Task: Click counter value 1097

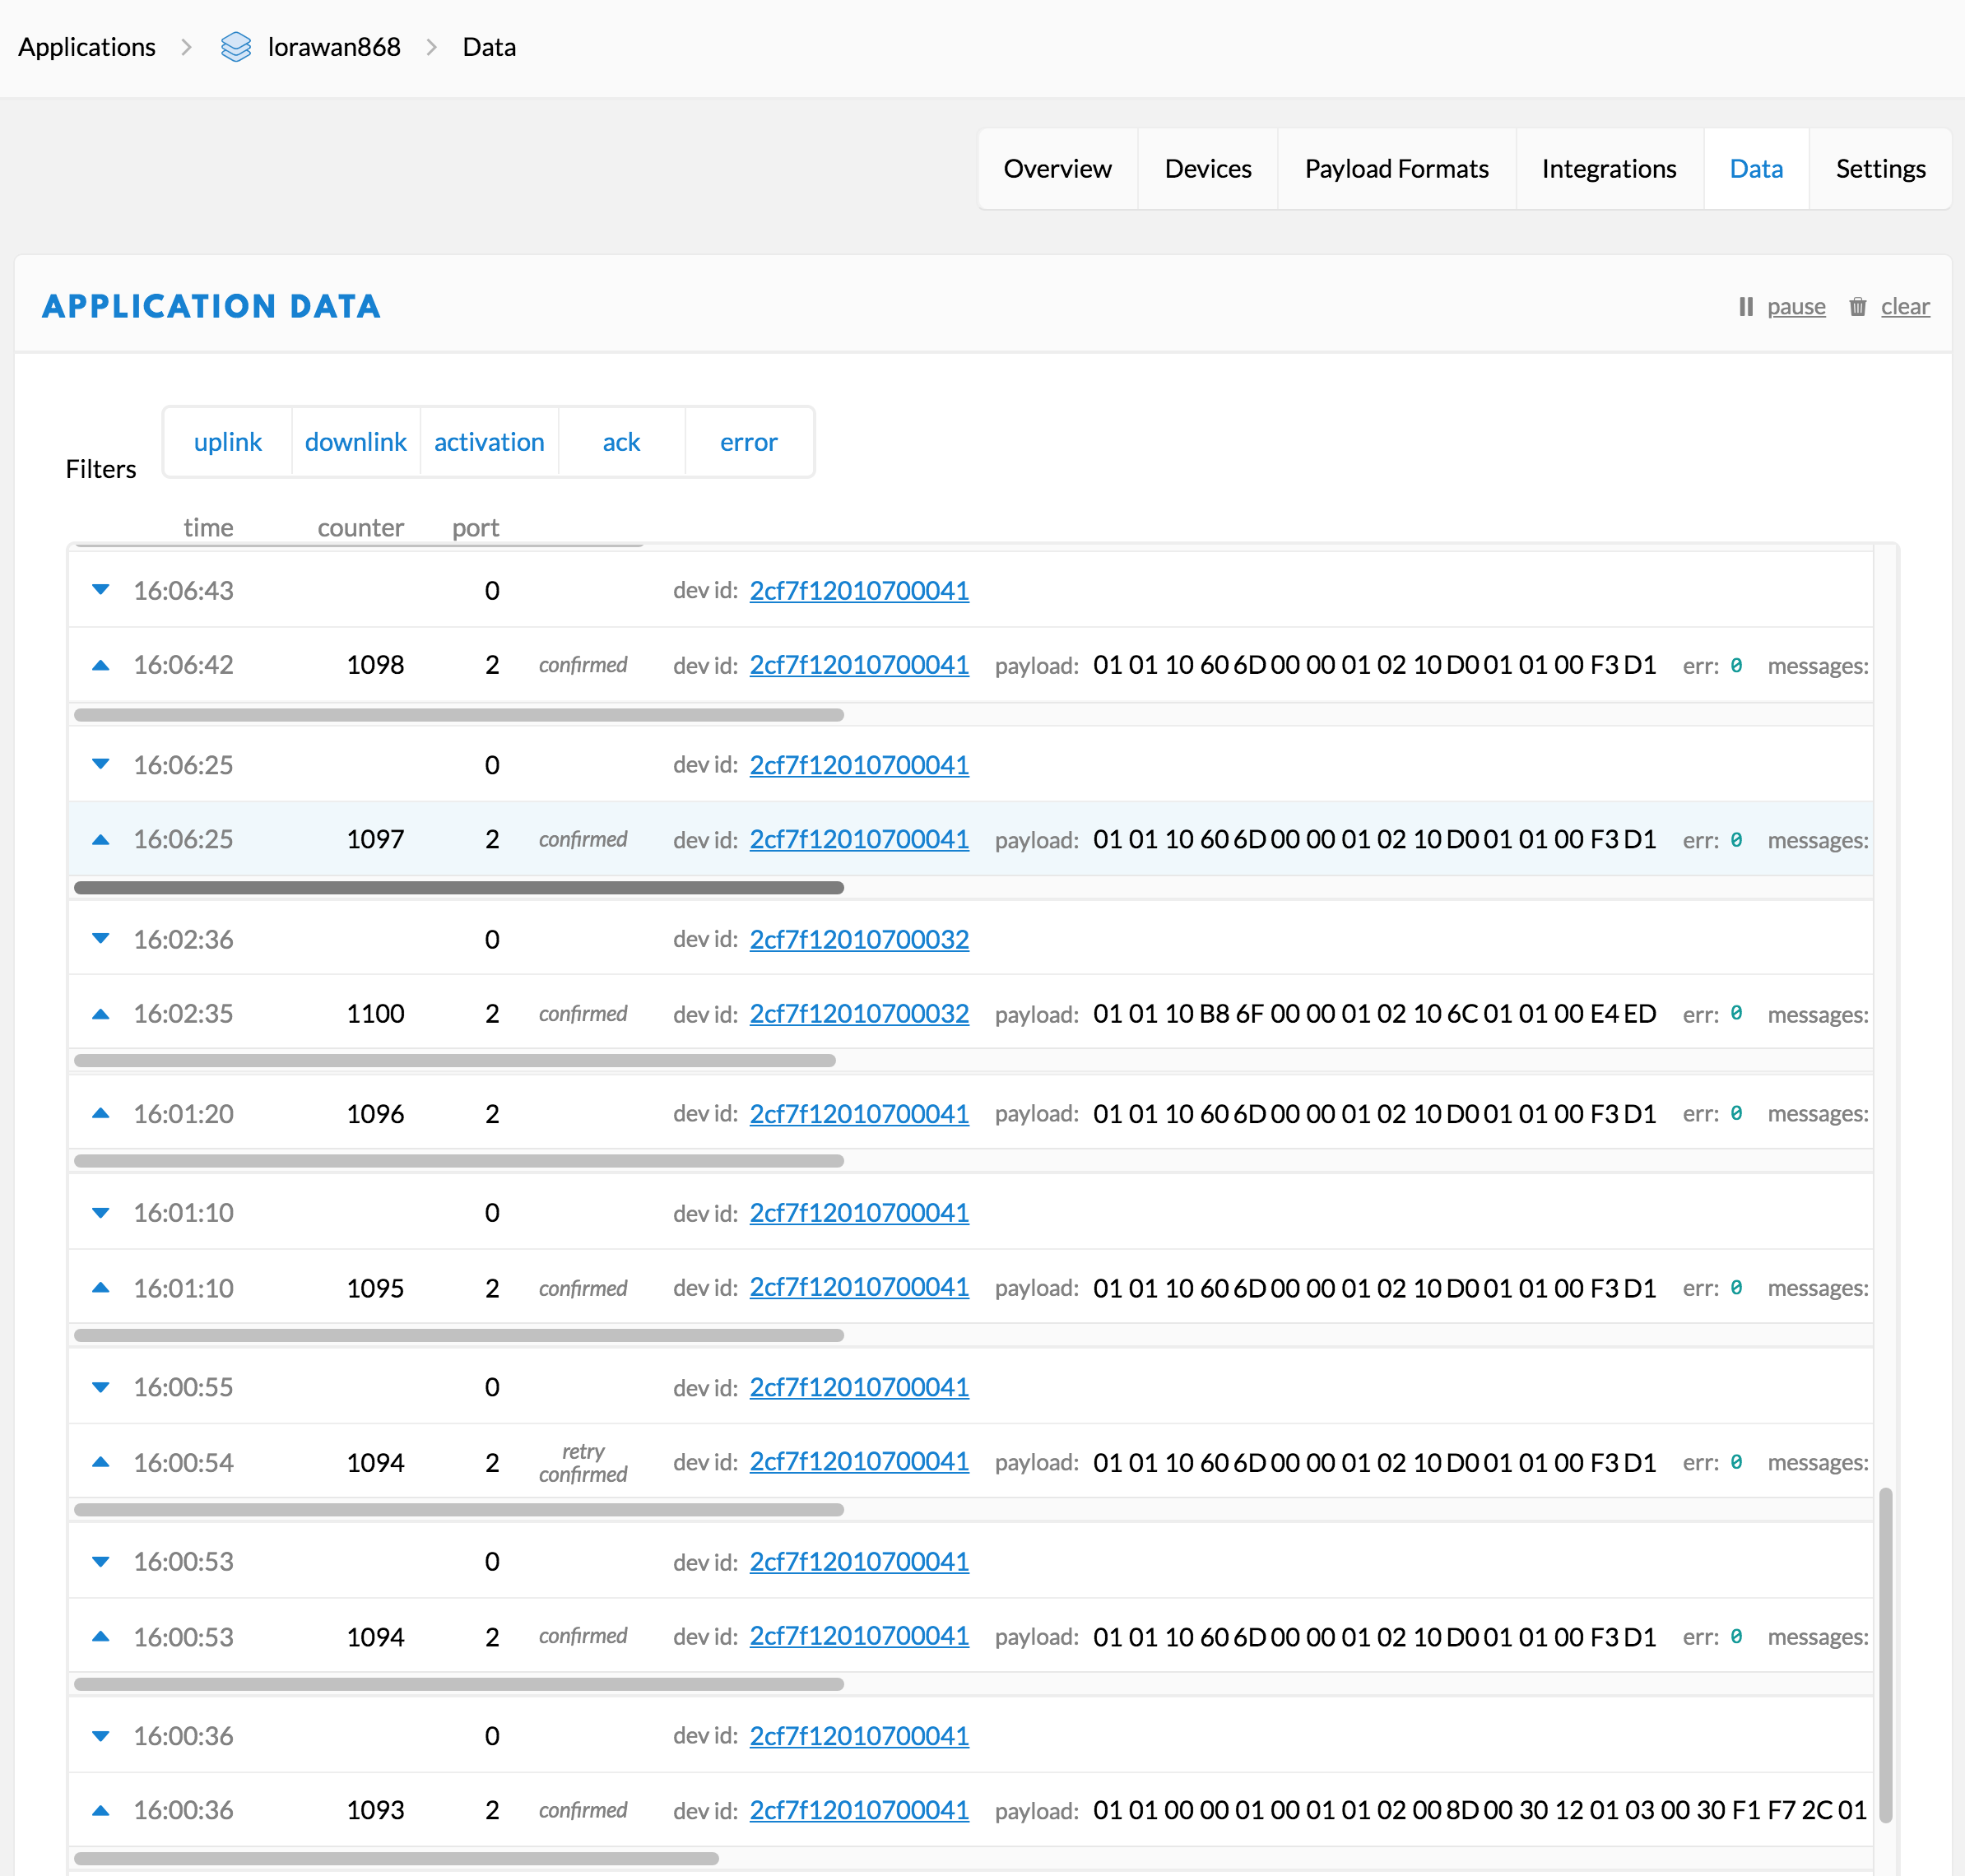Action: click(375, 839)
